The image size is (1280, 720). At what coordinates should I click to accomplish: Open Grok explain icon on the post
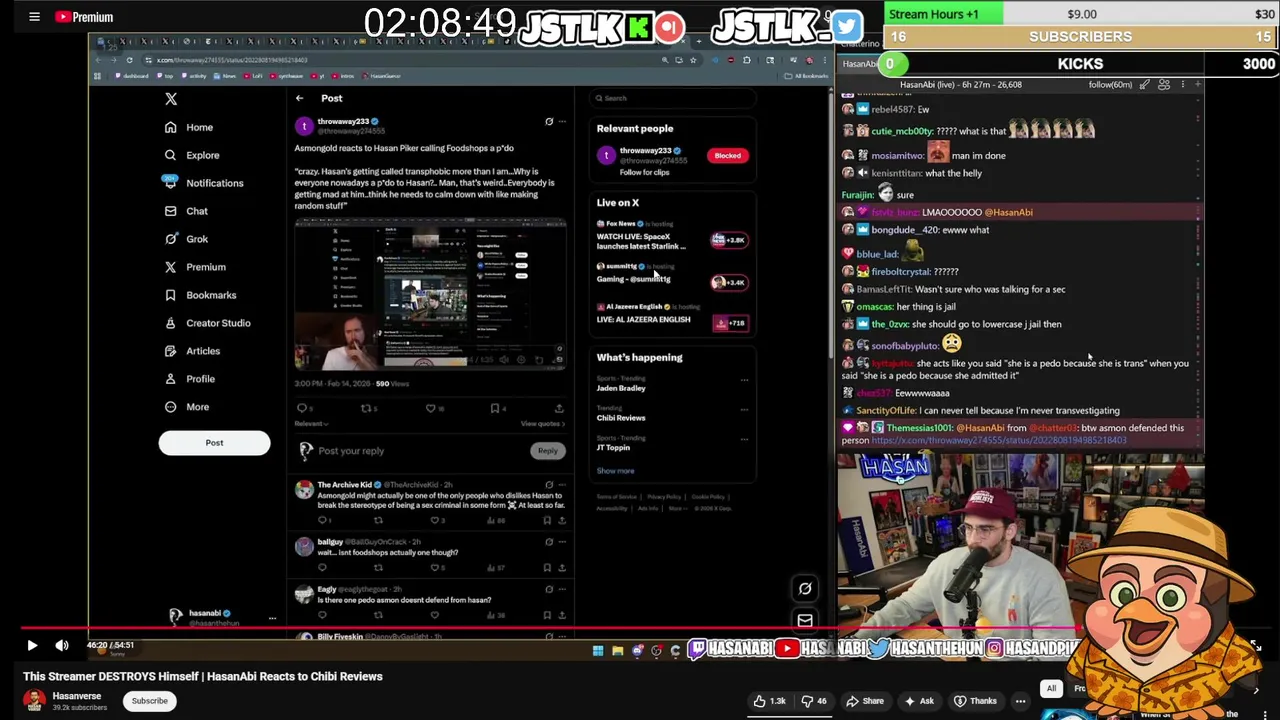[549, 121]
